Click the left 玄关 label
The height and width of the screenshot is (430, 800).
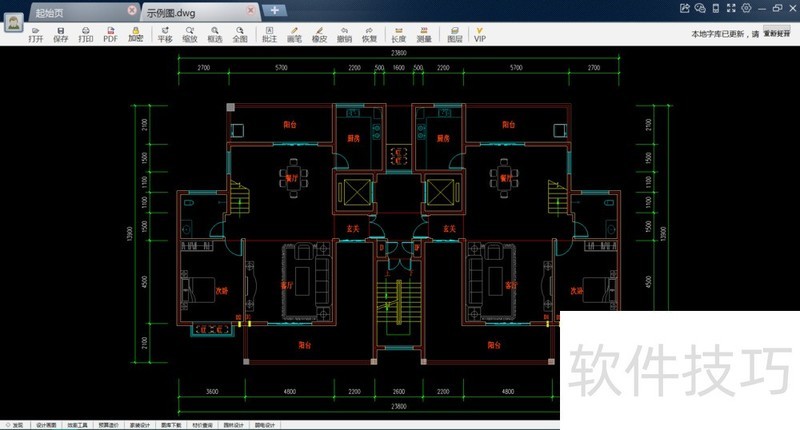[353, 229]
